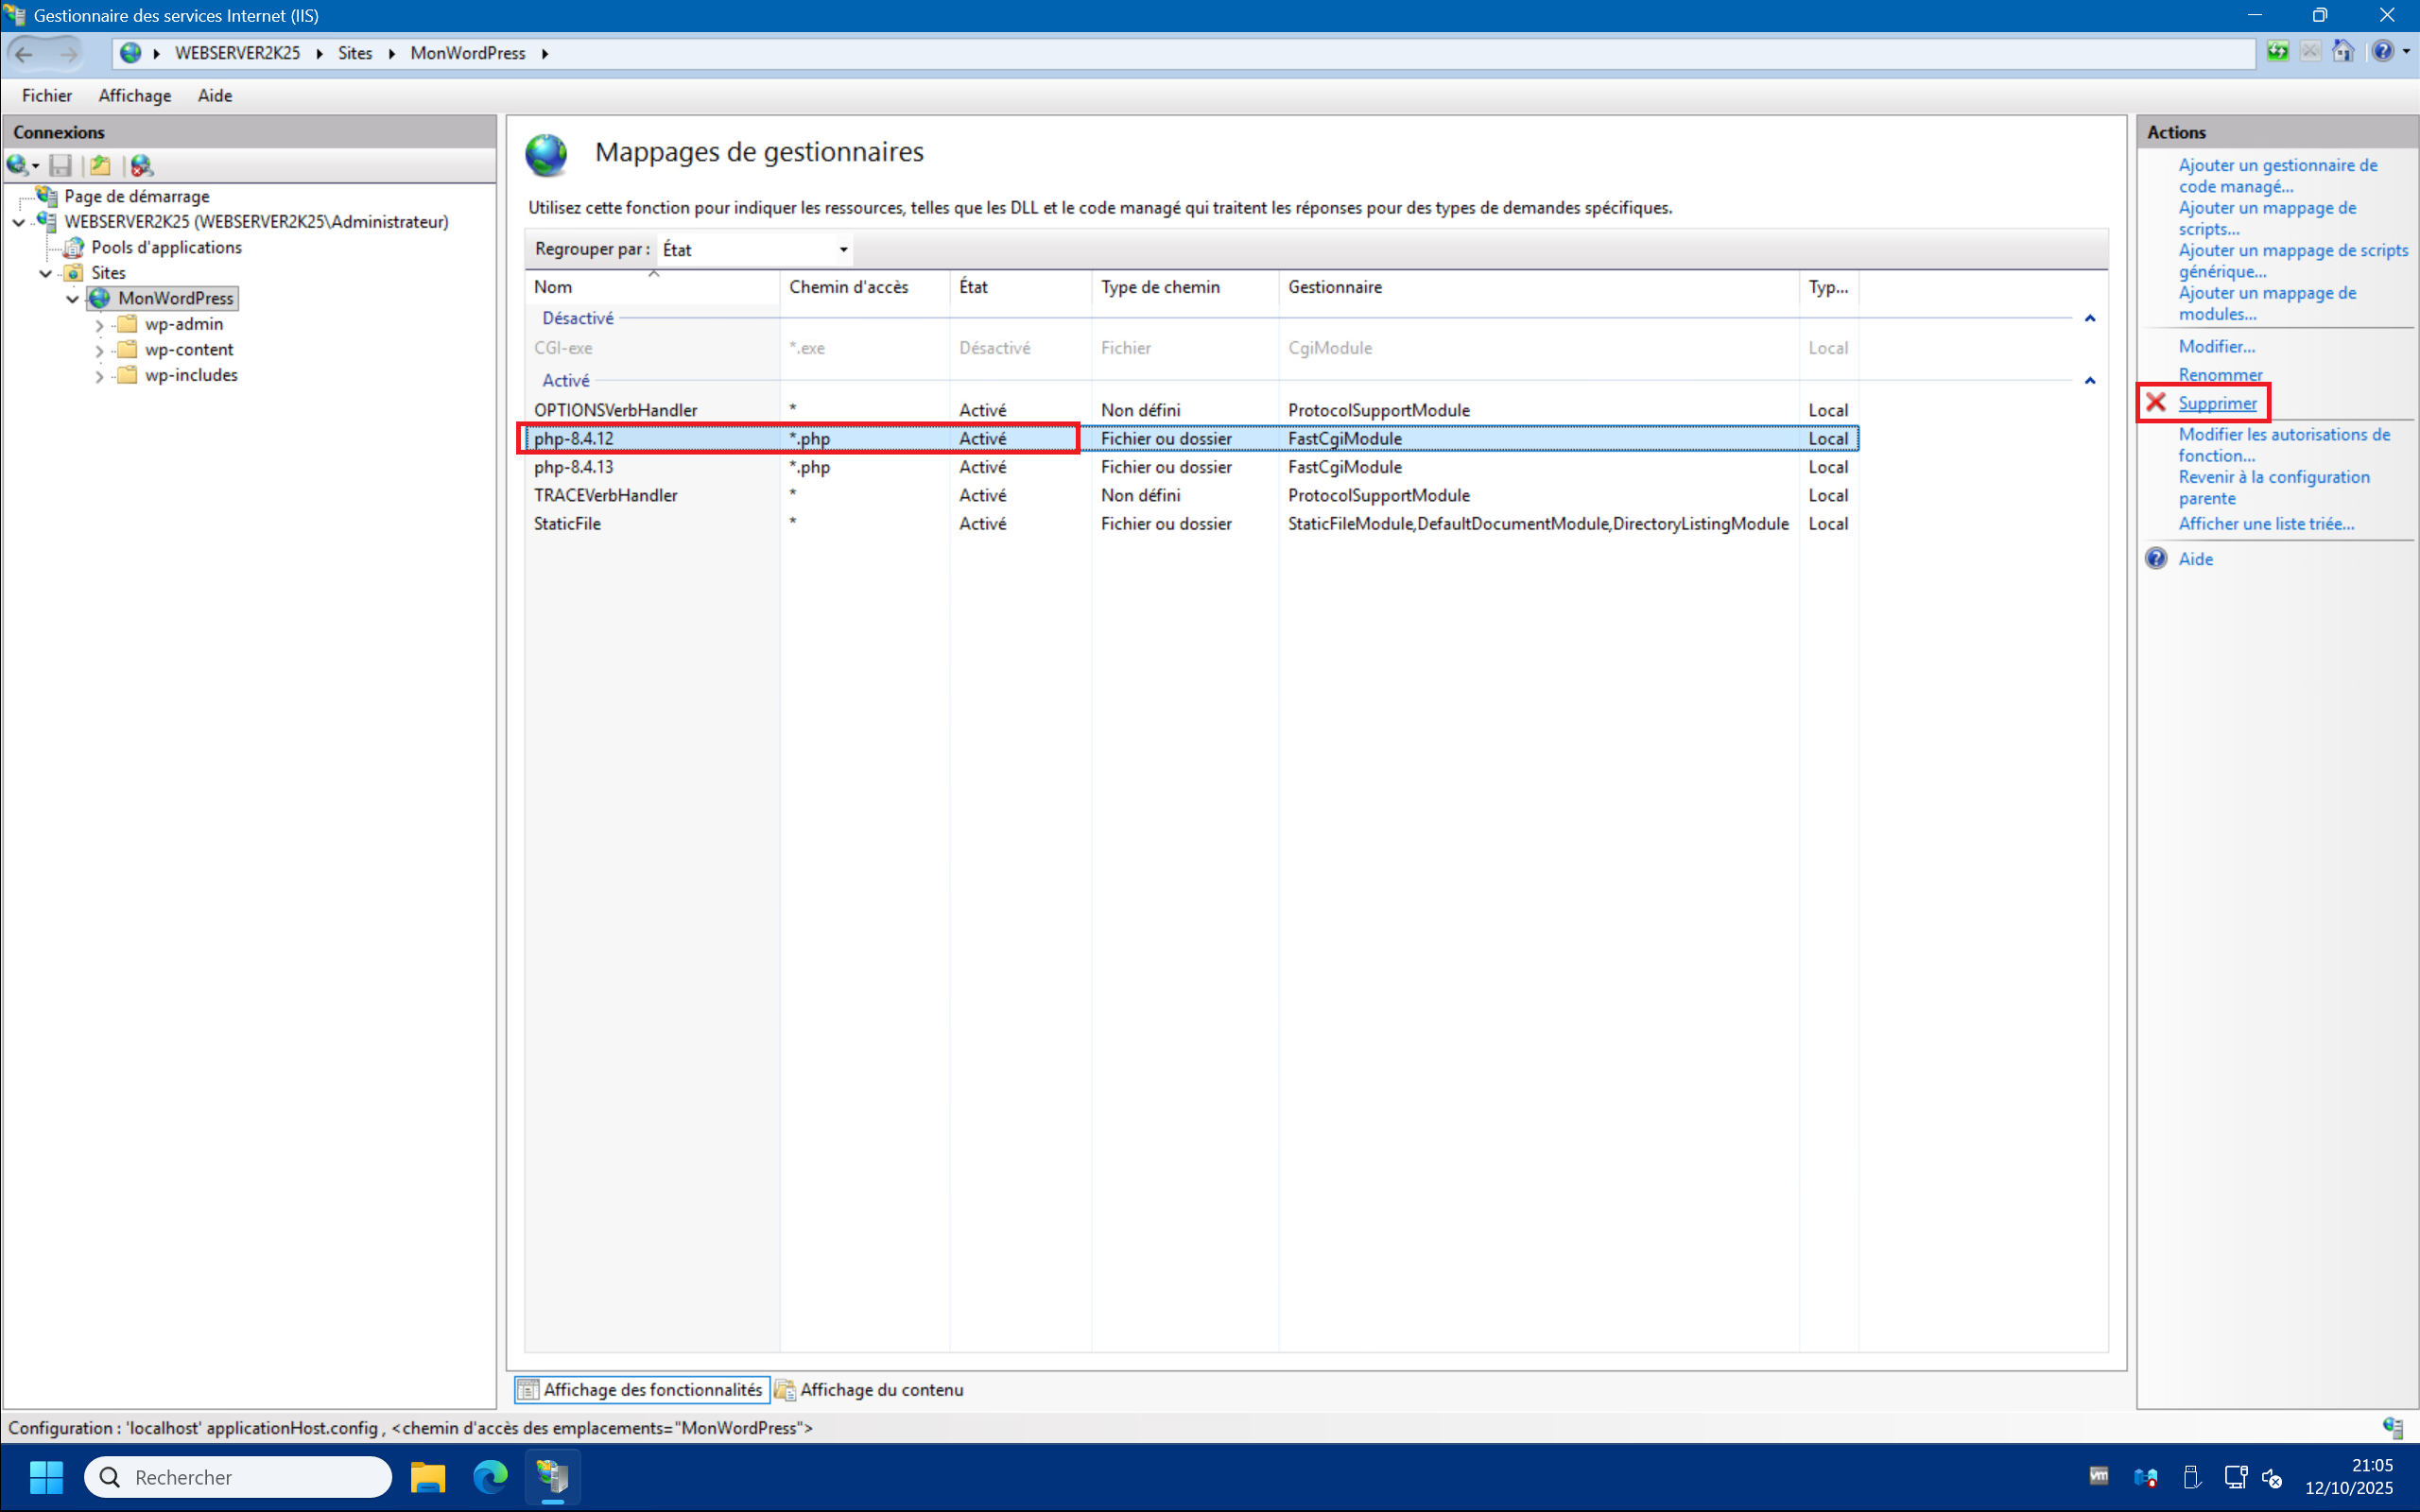This screenshot has width=2420, height=1512.
Task: Click the delete connection icon in Connexions toolbar
Action: click(x=142, y=165)
